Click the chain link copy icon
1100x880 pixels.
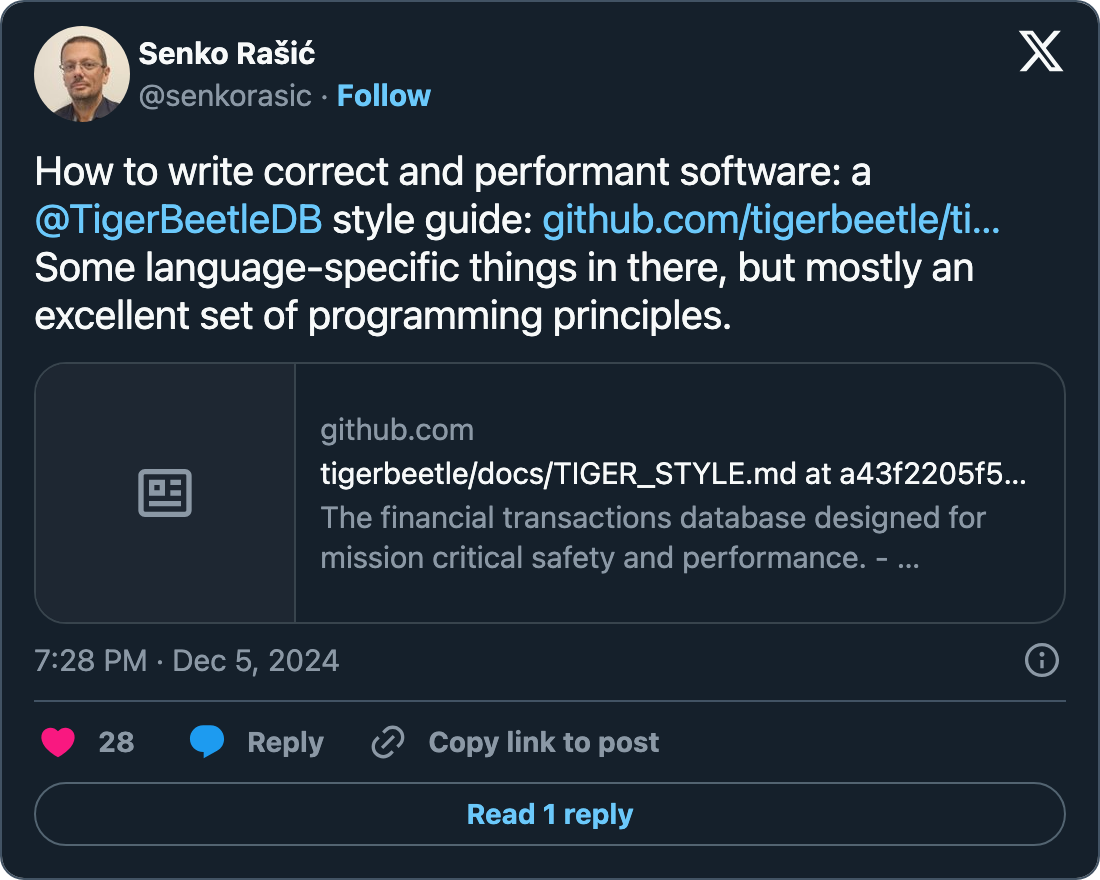(387, 742)
